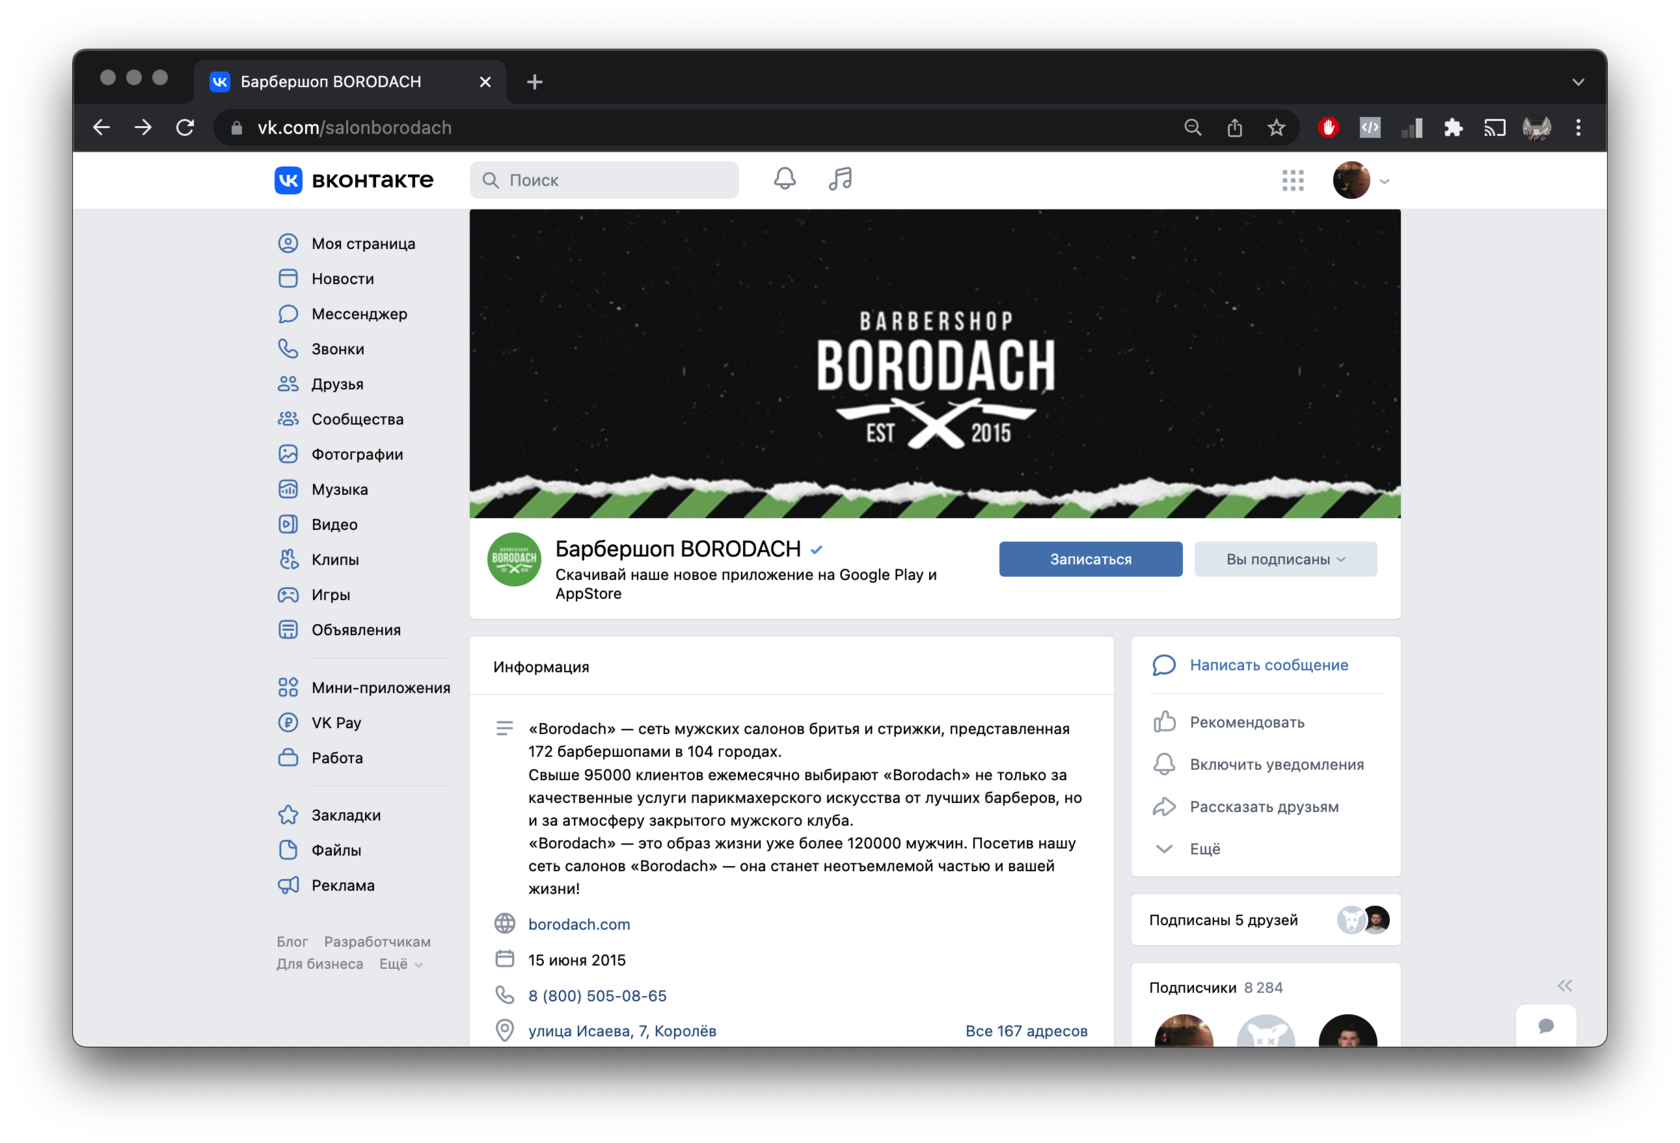Open Музыка from the left menu
The image size is (1680, 1143).
tap(339, 489)
